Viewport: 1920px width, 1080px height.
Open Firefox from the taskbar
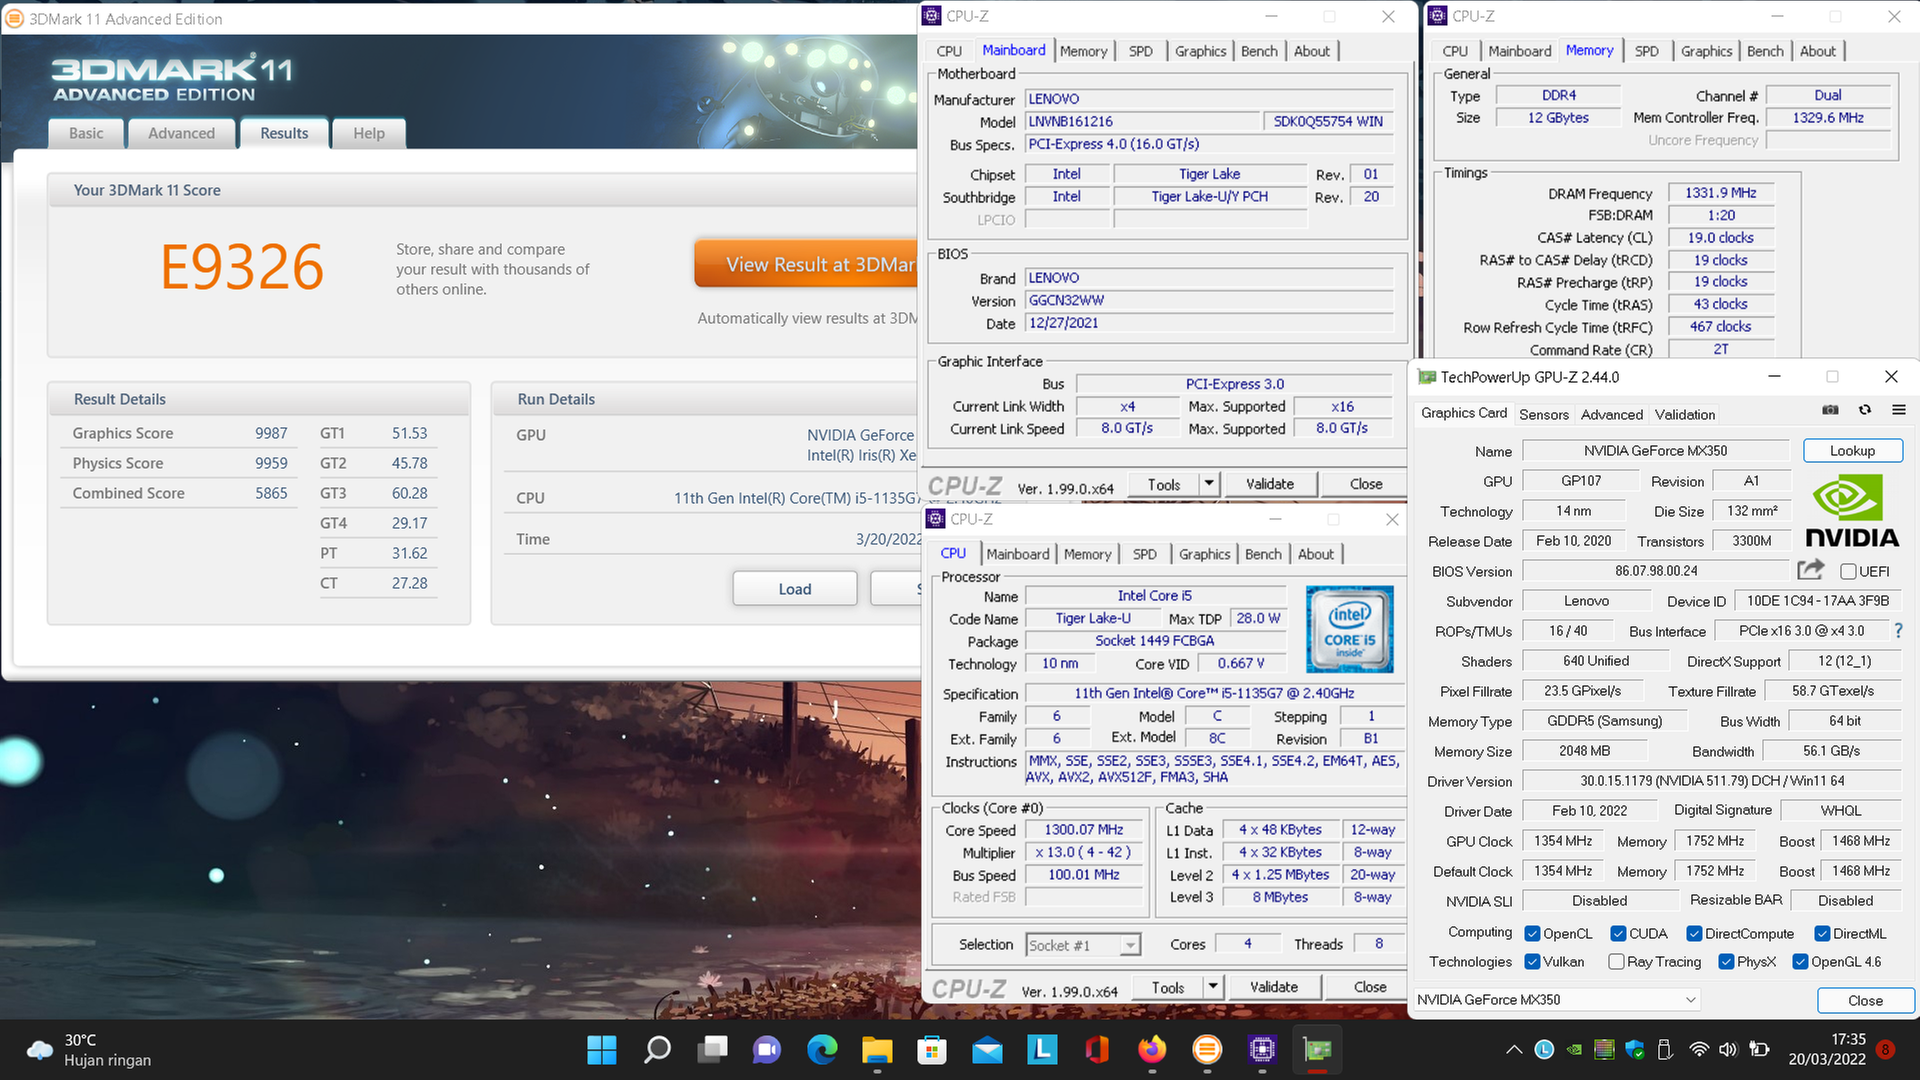1152,1049
